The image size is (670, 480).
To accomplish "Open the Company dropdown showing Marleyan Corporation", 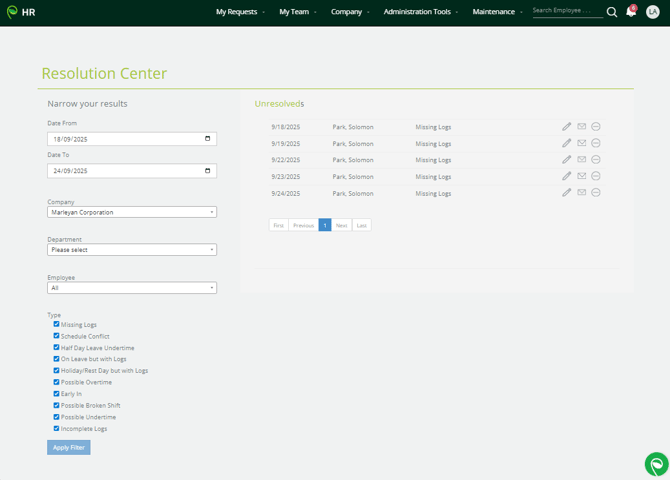I will pos(132,212).
